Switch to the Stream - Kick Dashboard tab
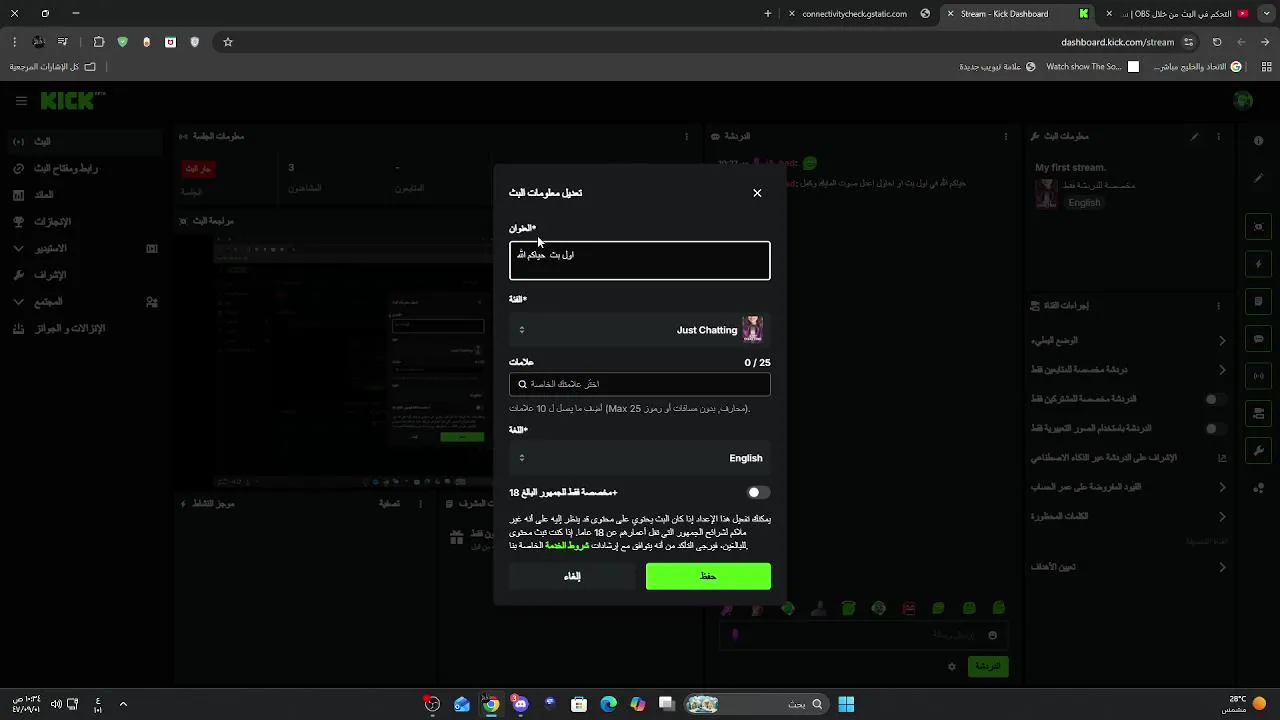The image size is (1280, 720). [x=1018, y=14]
